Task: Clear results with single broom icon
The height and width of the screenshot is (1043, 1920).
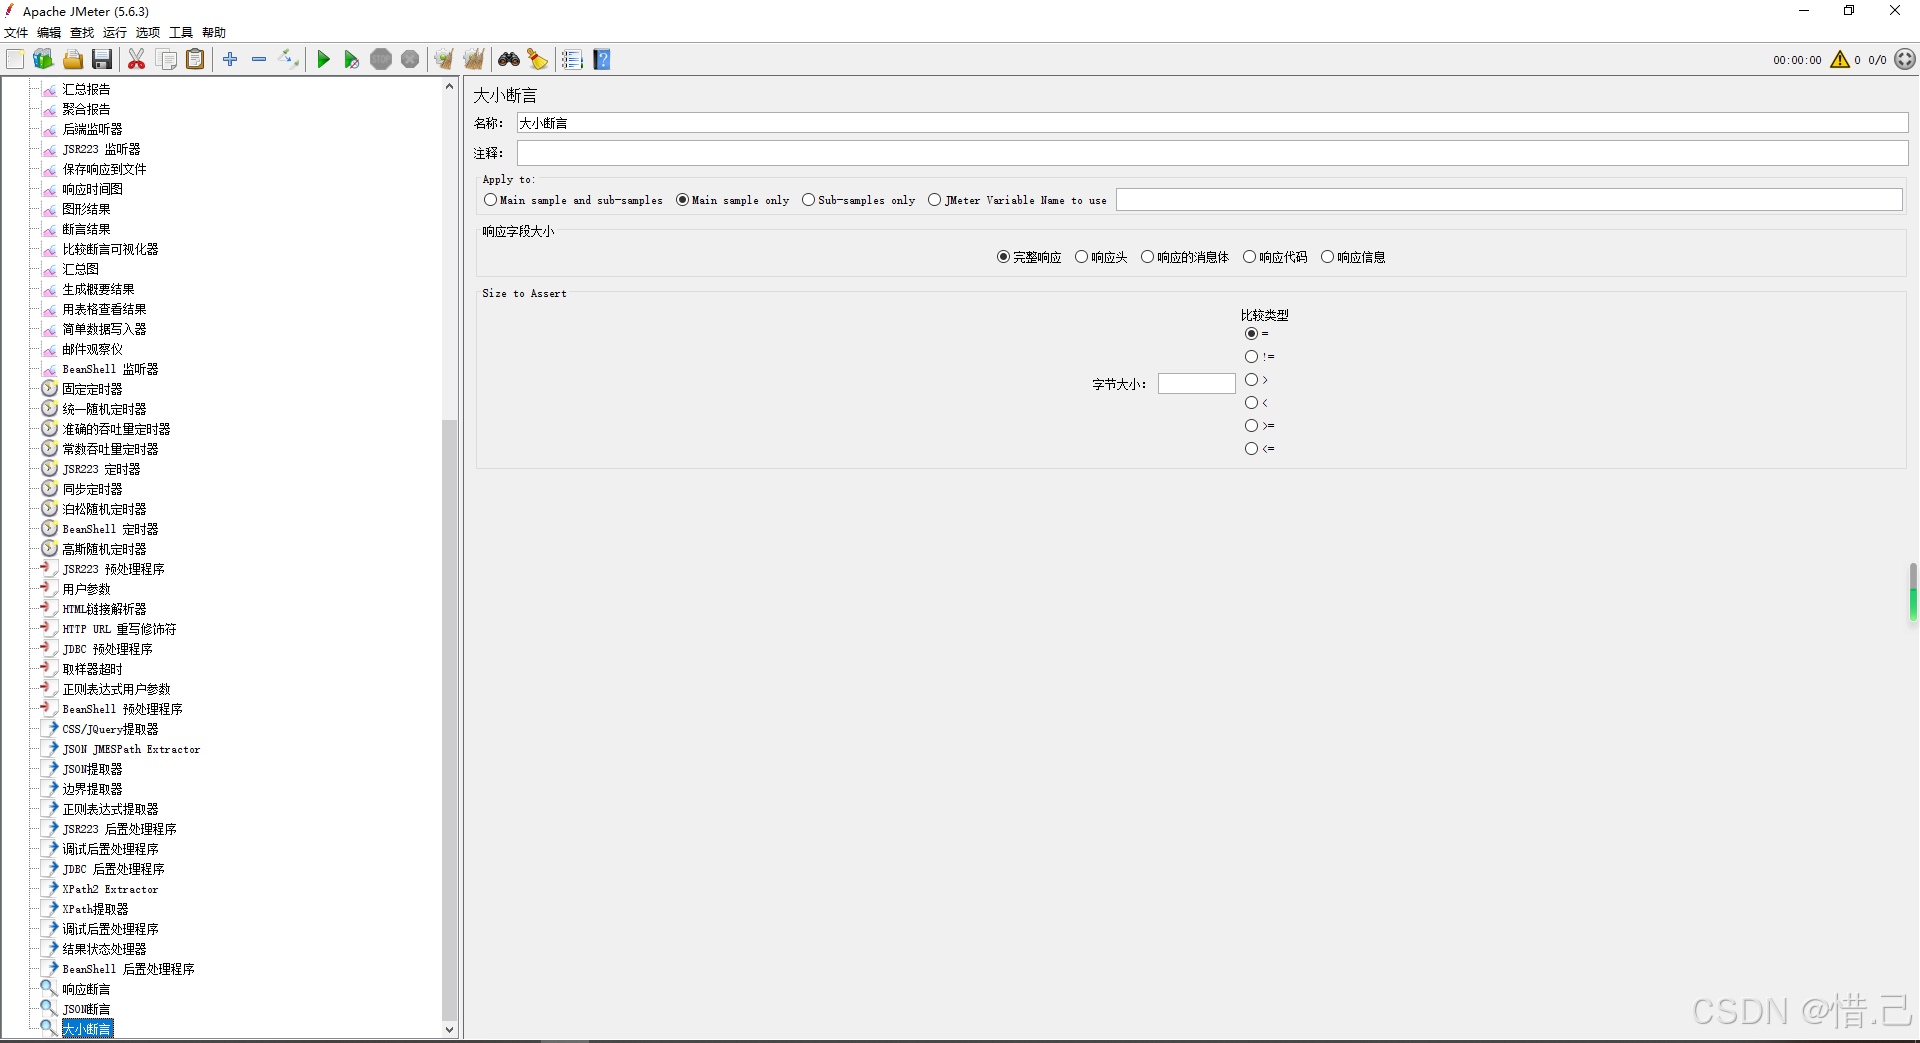Action: click(444, 60)
